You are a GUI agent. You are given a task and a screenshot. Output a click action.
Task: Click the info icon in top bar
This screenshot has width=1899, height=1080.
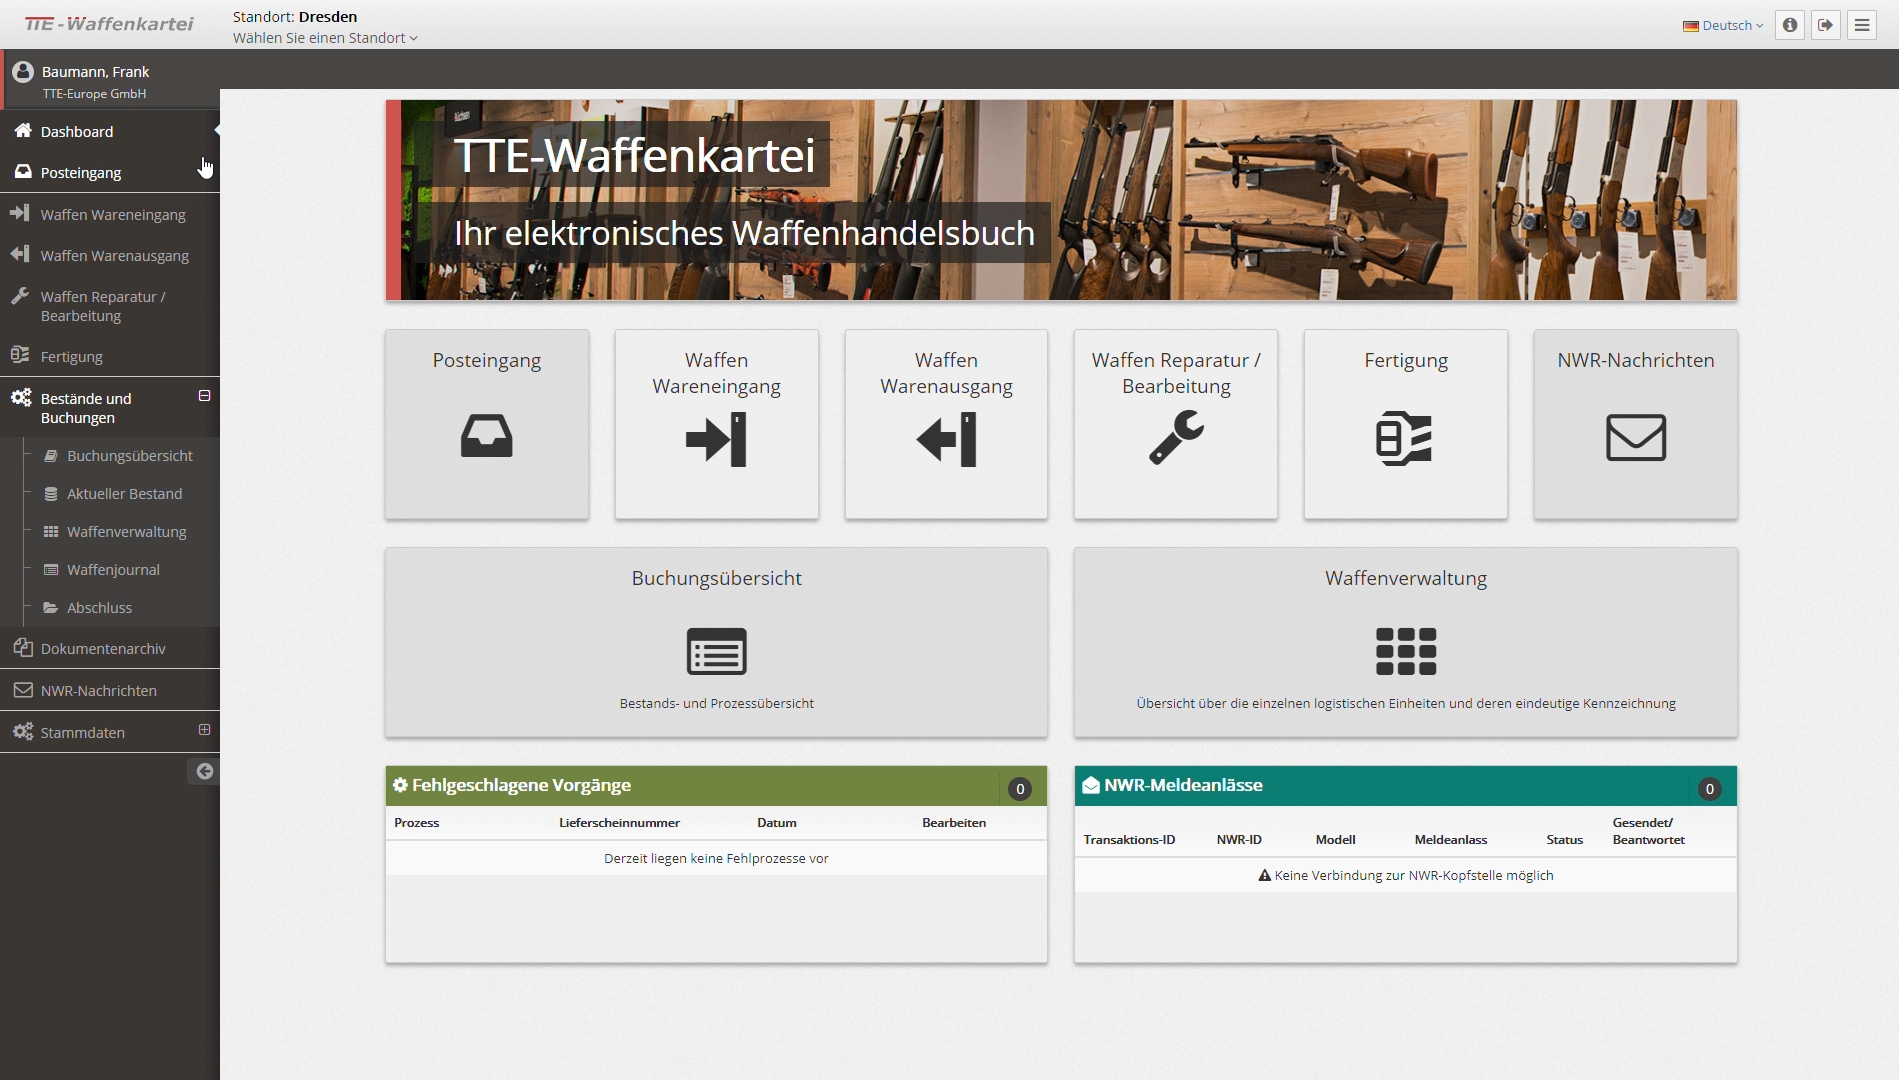click(1790, 25)
